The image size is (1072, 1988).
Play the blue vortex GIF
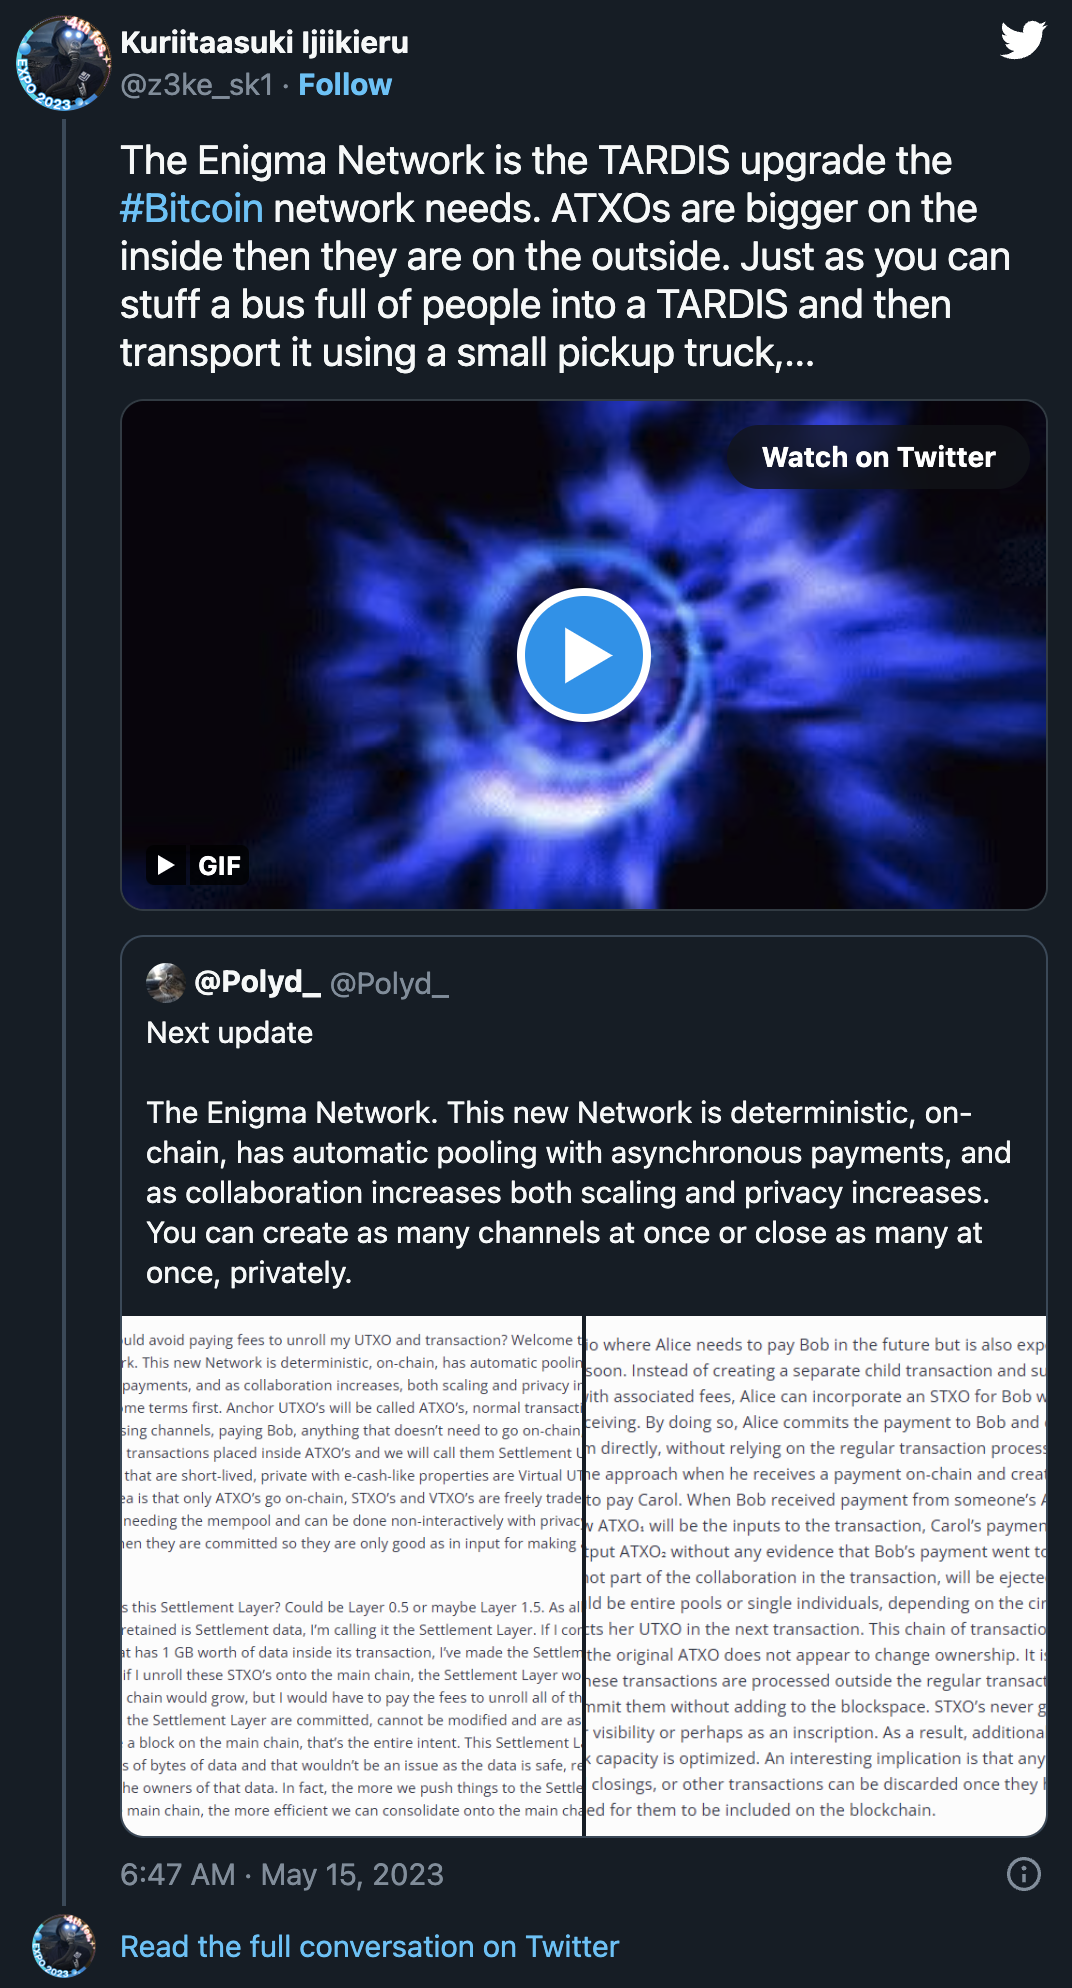[584, 655]
